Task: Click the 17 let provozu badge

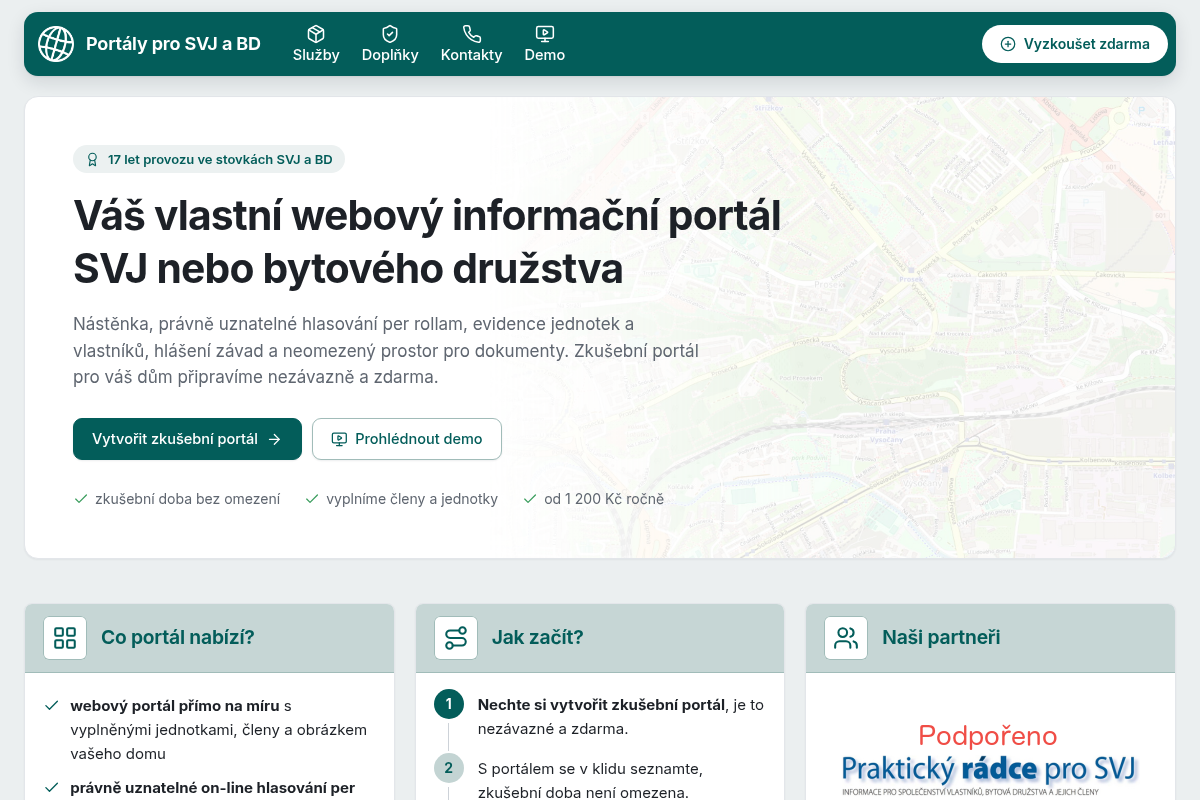Action: pyautogui.click(x=209, y=159)
